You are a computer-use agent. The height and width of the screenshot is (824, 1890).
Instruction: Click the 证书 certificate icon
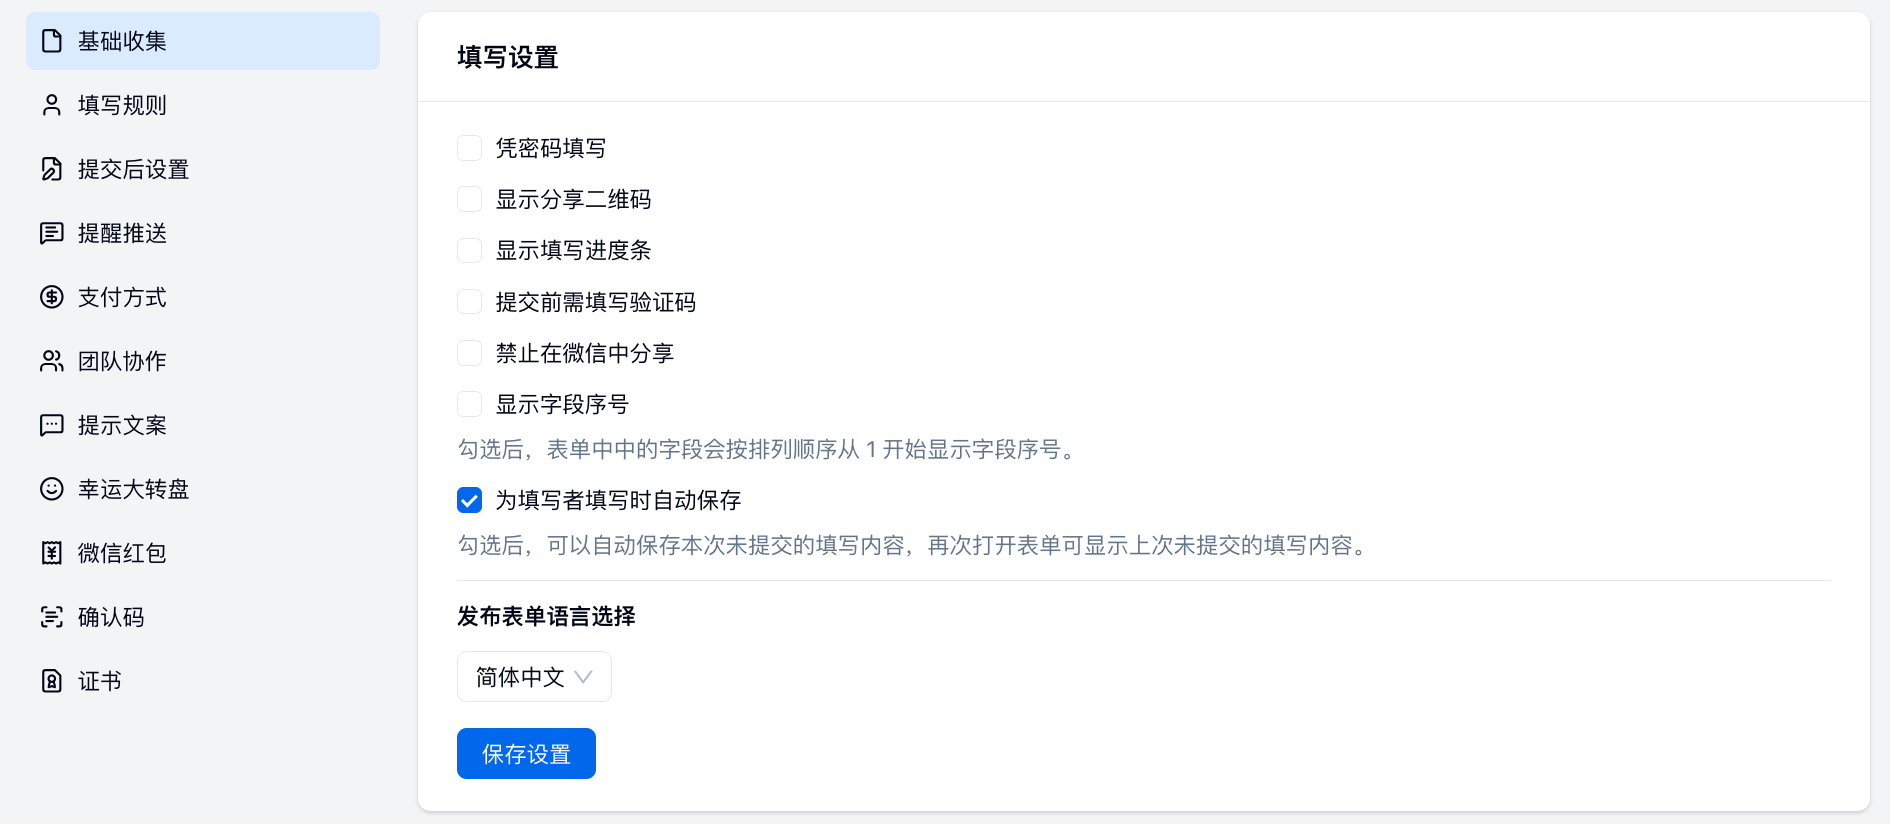(52, 681)
